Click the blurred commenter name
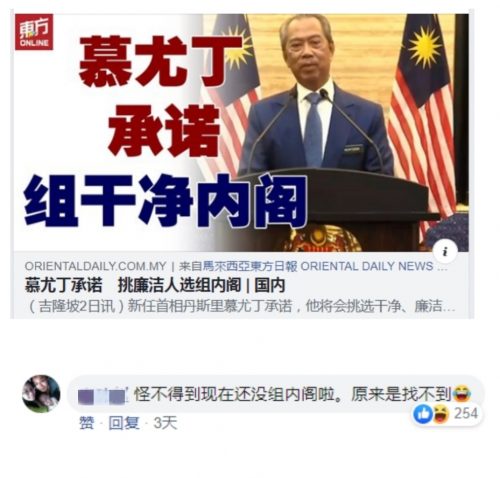 [102, 396]
